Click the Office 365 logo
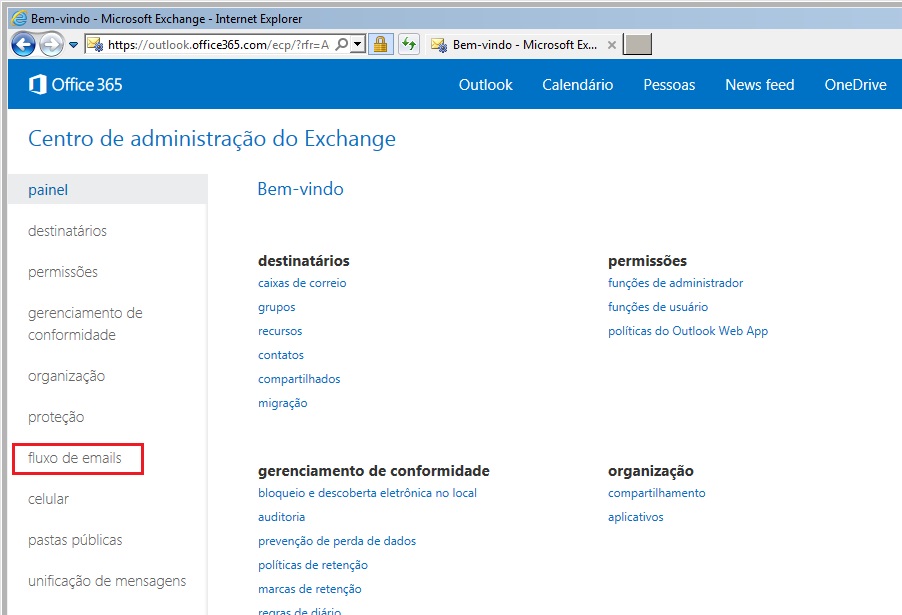The width and height of the screenshot is (902, 615). (x=75, y=85)
